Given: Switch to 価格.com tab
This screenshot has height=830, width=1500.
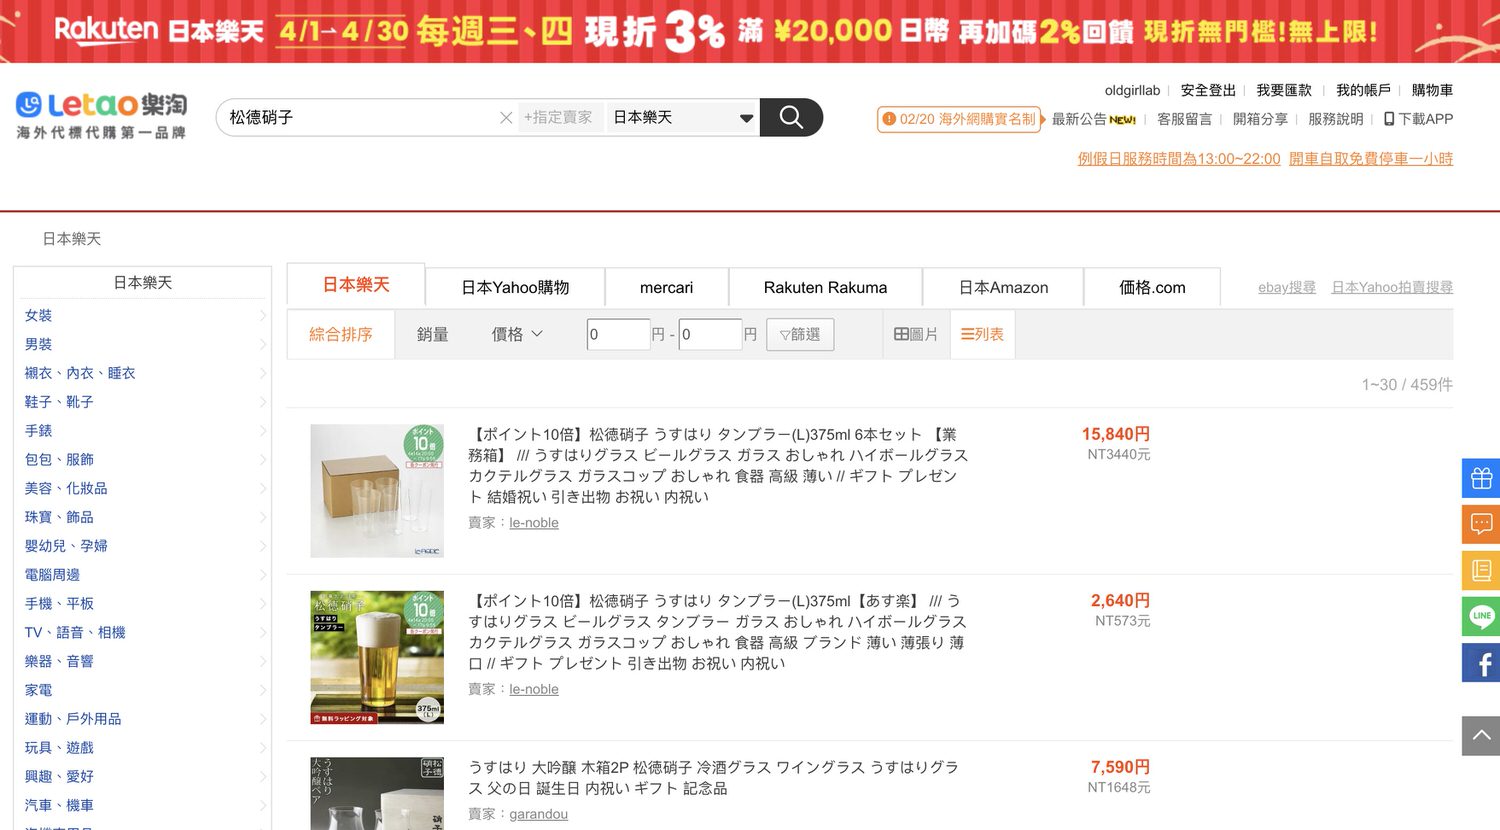Looking at the screenshot, I should click(x=1152, y=287).
